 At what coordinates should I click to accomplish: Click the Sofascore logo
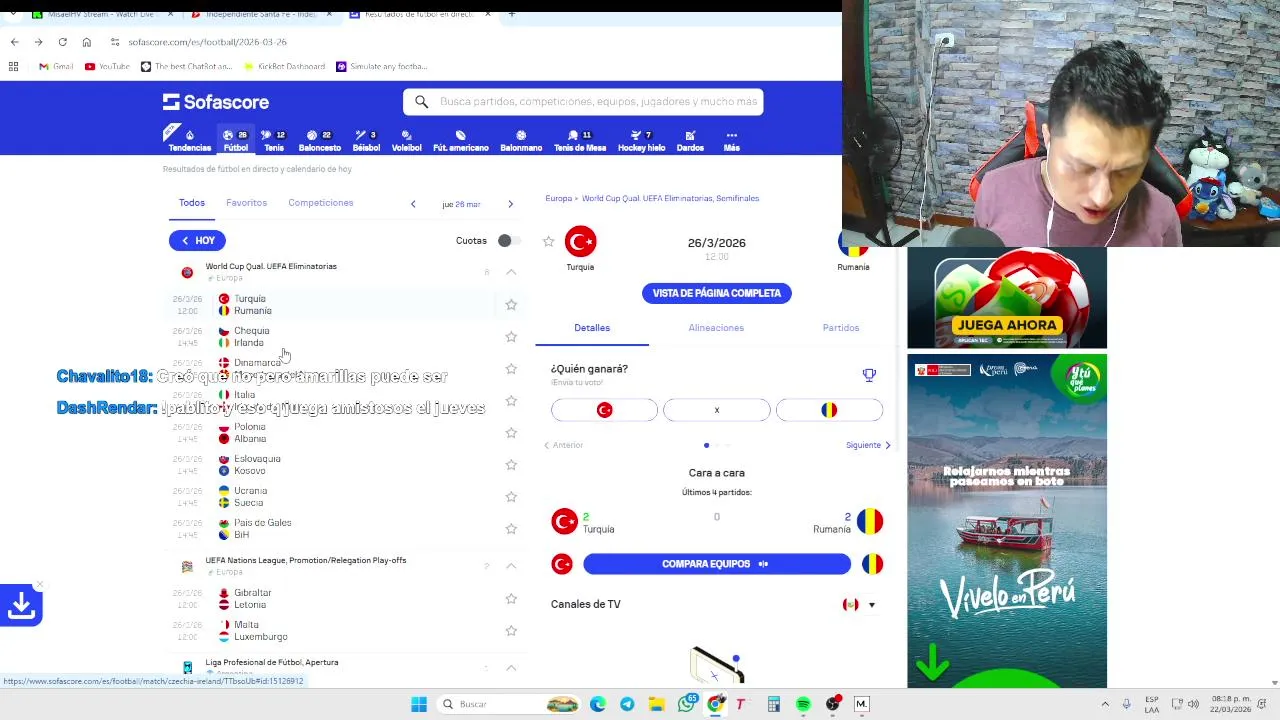216,102
